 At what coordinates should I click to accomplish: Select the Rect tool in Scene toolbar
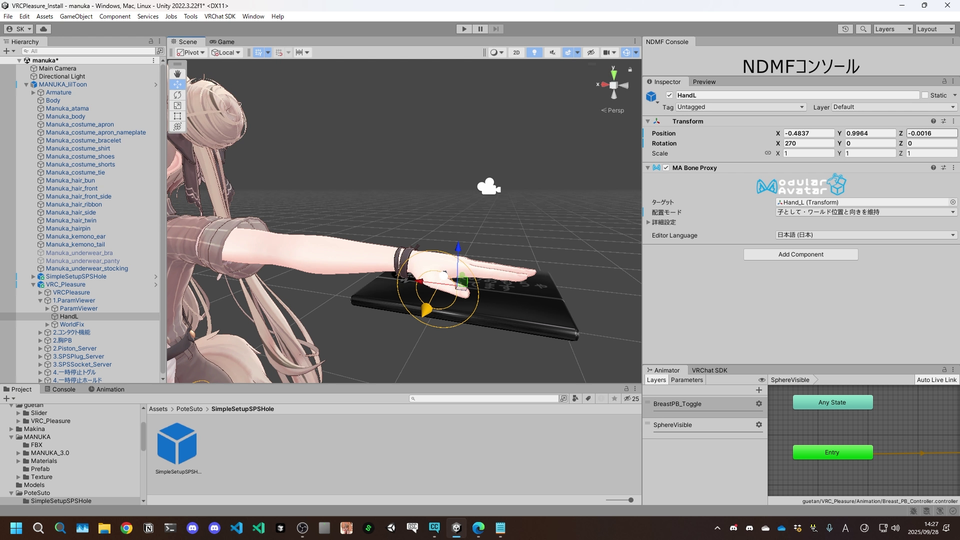(177, 116)
